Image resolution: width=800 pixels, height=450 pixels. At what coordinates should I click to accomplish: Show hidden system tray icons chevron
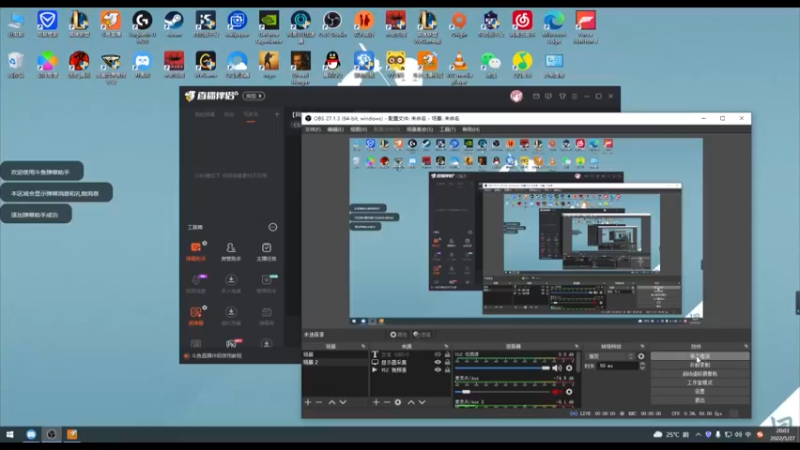coord(698,435)
